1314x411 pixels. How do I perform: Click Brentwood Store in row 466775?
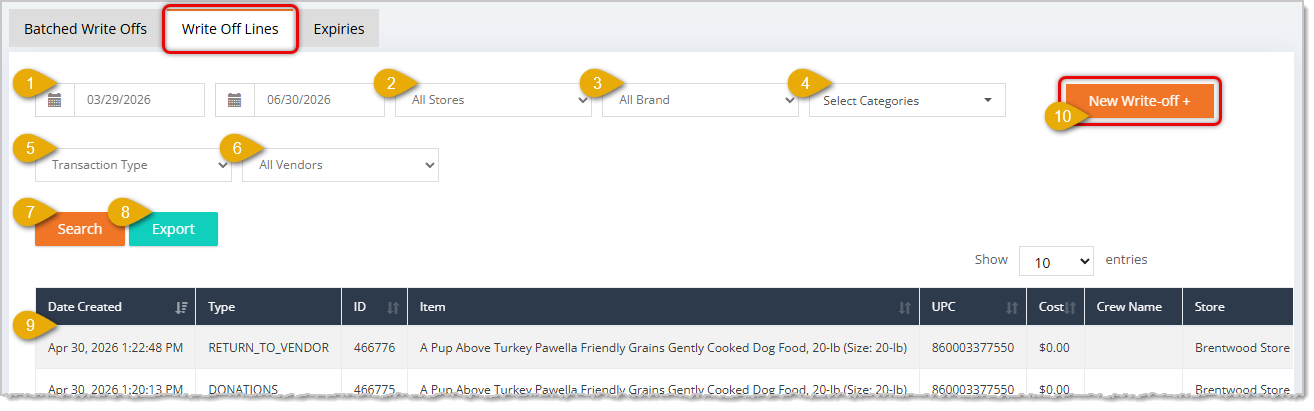click(x=1242, y=390)
